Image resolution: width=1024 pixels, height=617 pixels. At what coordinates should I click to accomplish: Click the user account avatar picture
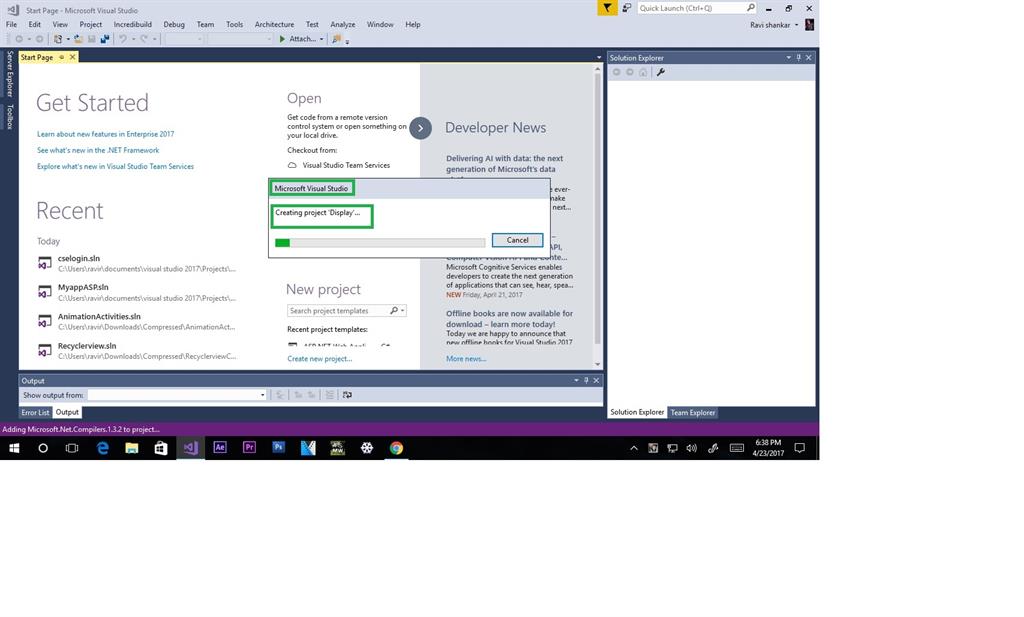pos(809,25)
